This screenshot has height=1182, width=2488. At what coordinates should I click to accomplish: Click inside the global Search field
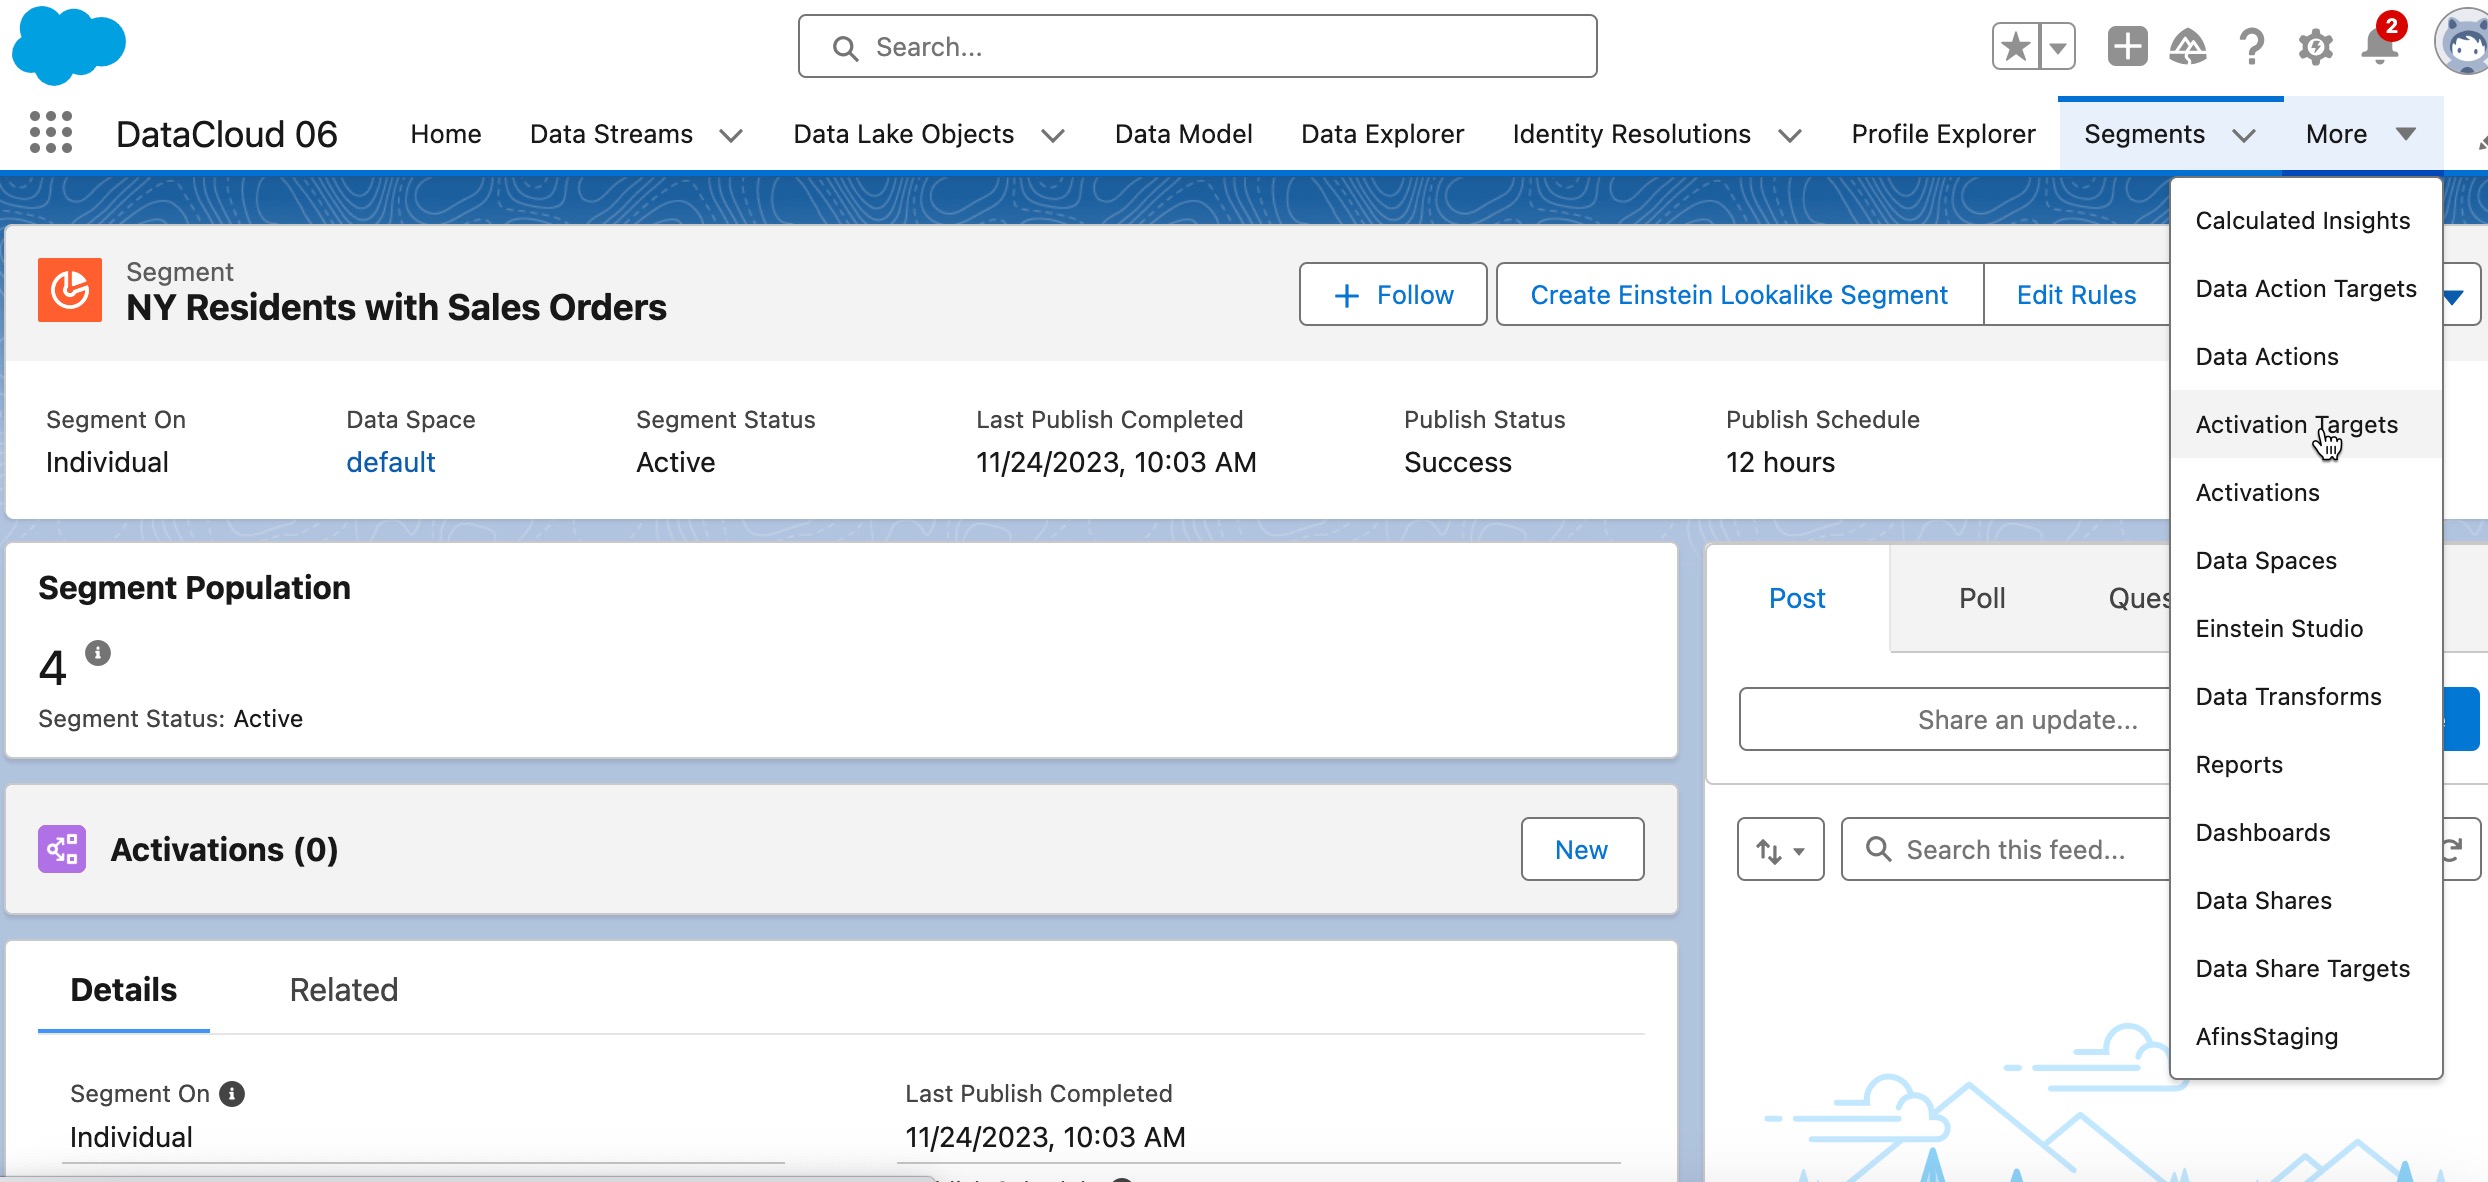point(1197,46)
